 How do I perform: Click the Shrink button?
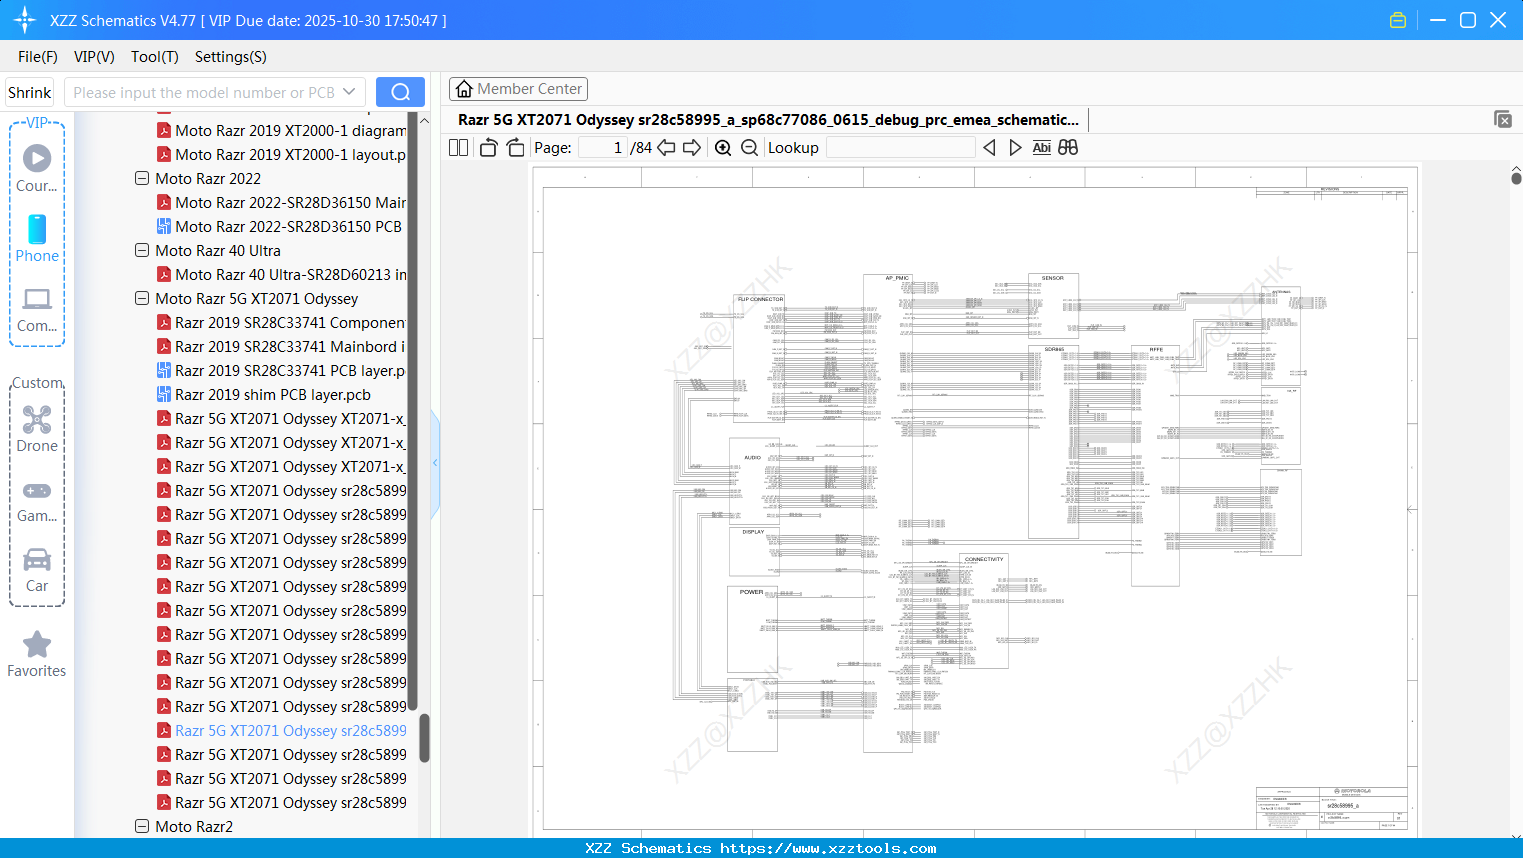tap(29, 91)
